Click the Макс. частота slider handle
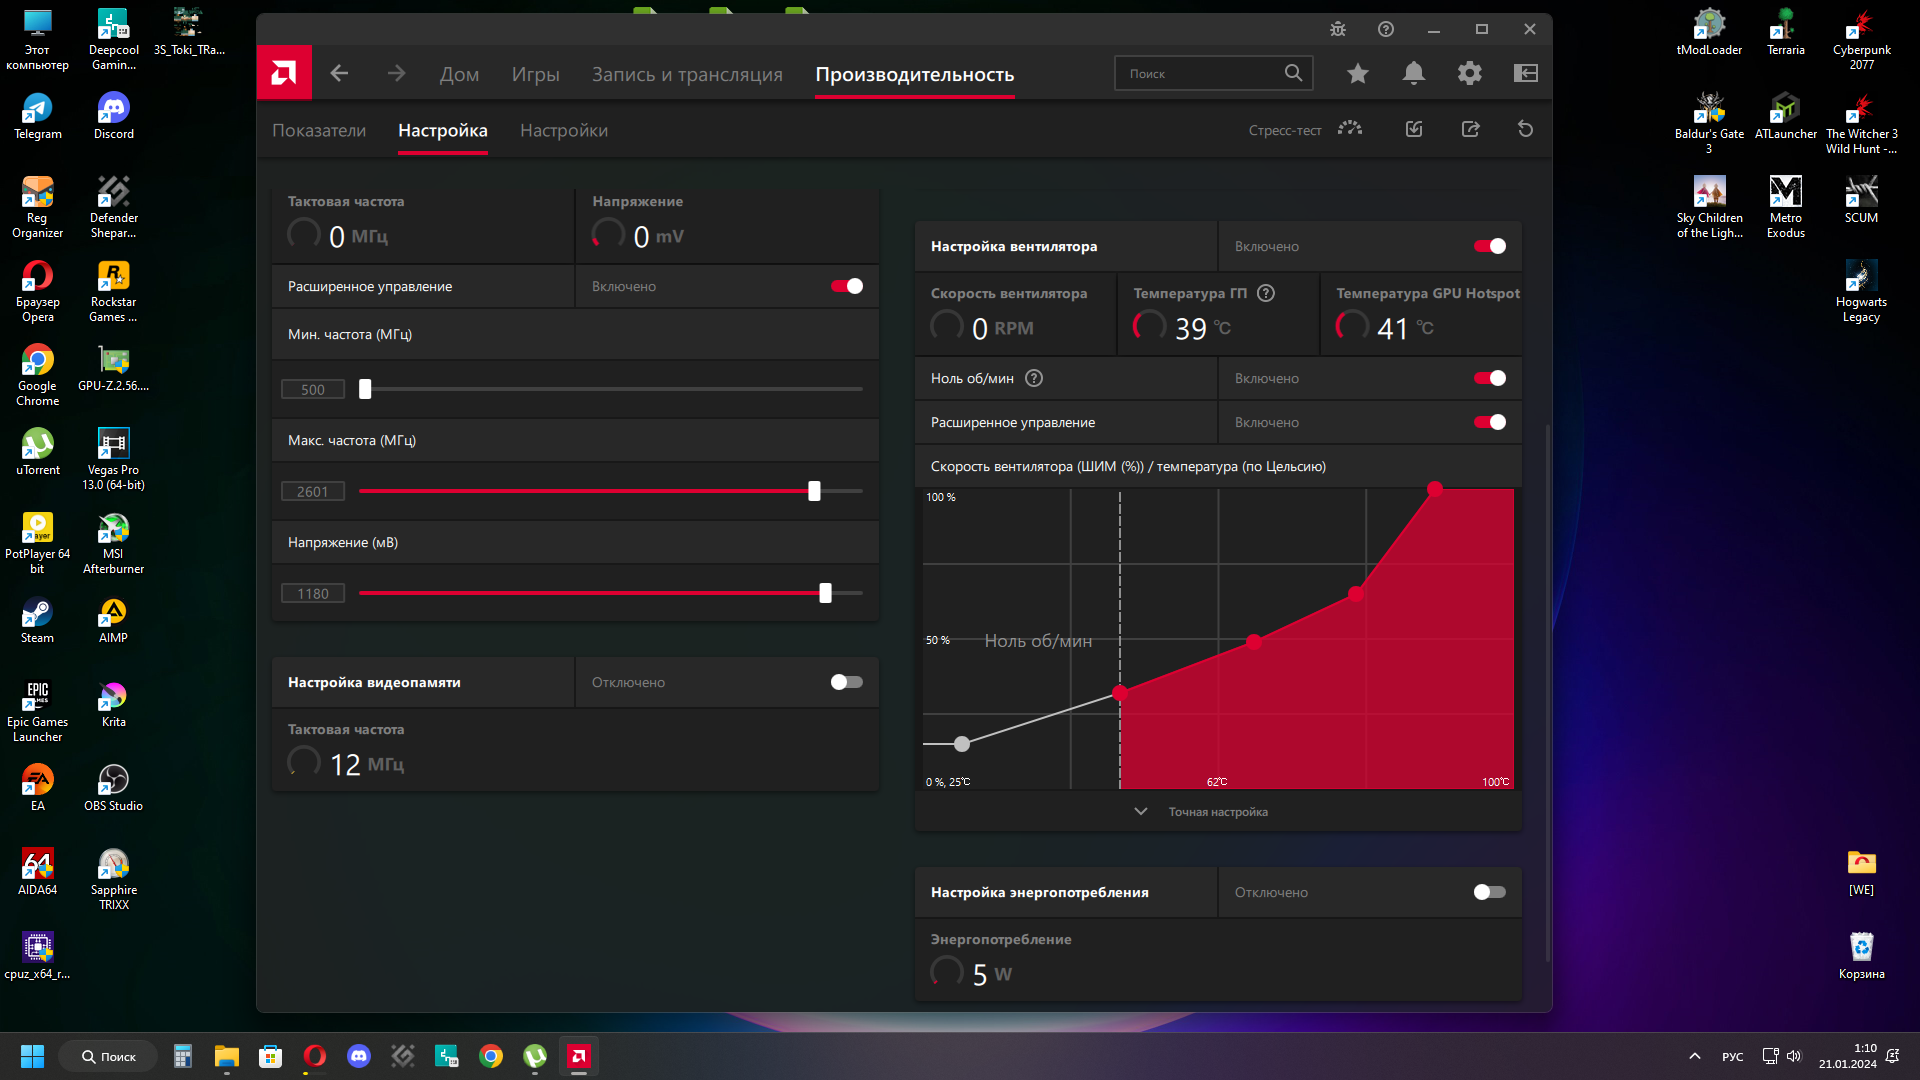This screenshot has width=1920, height=1080. coord(814,491)
